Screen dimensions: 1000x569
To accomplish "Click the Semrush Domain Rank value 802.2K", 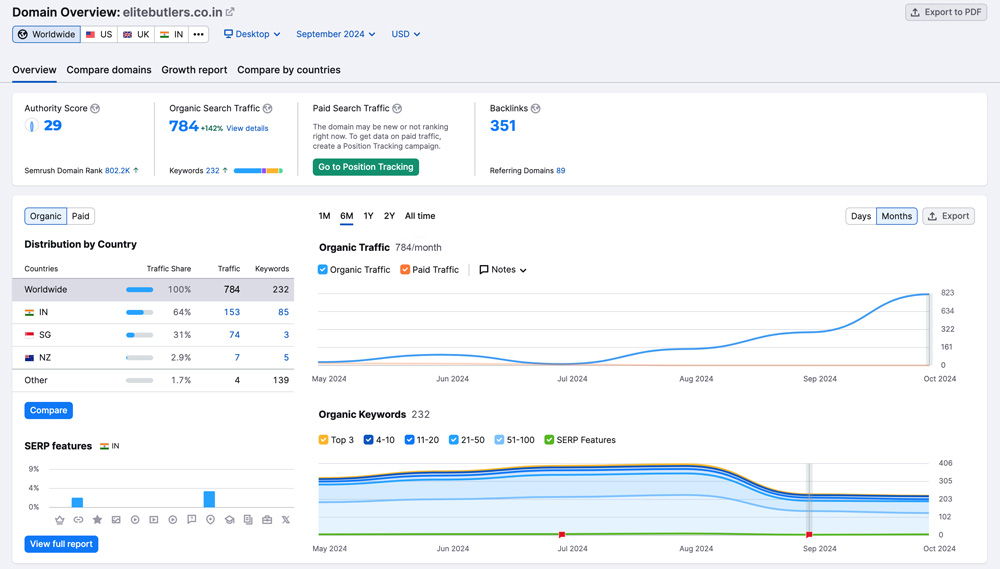I will pyautogui.click(x=117, y=170).
